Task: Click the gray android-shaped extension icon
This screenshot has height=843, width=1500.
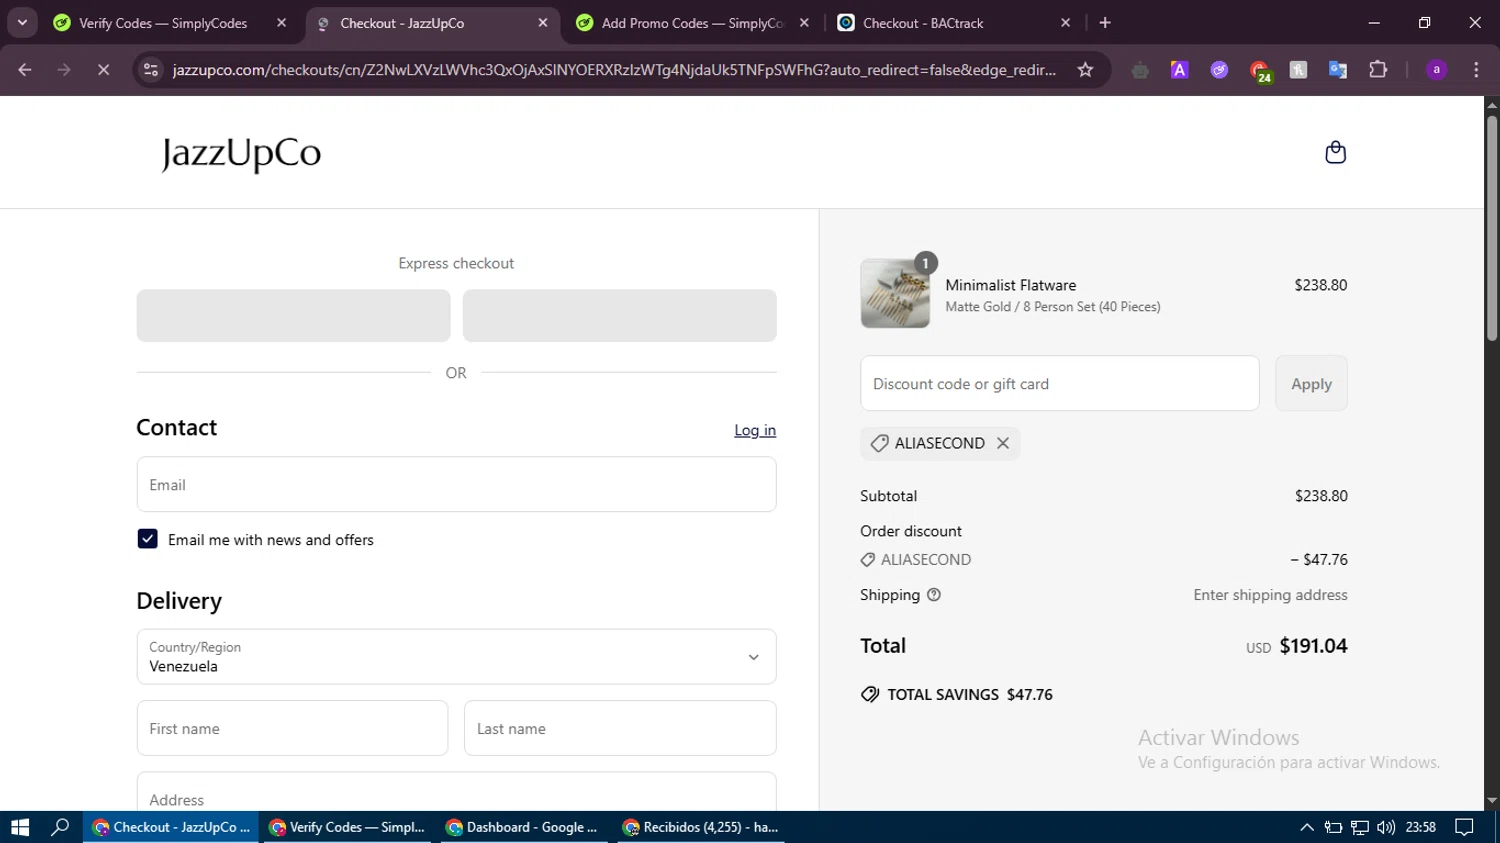Action: pyautogui.click(x=1140, y=70)
